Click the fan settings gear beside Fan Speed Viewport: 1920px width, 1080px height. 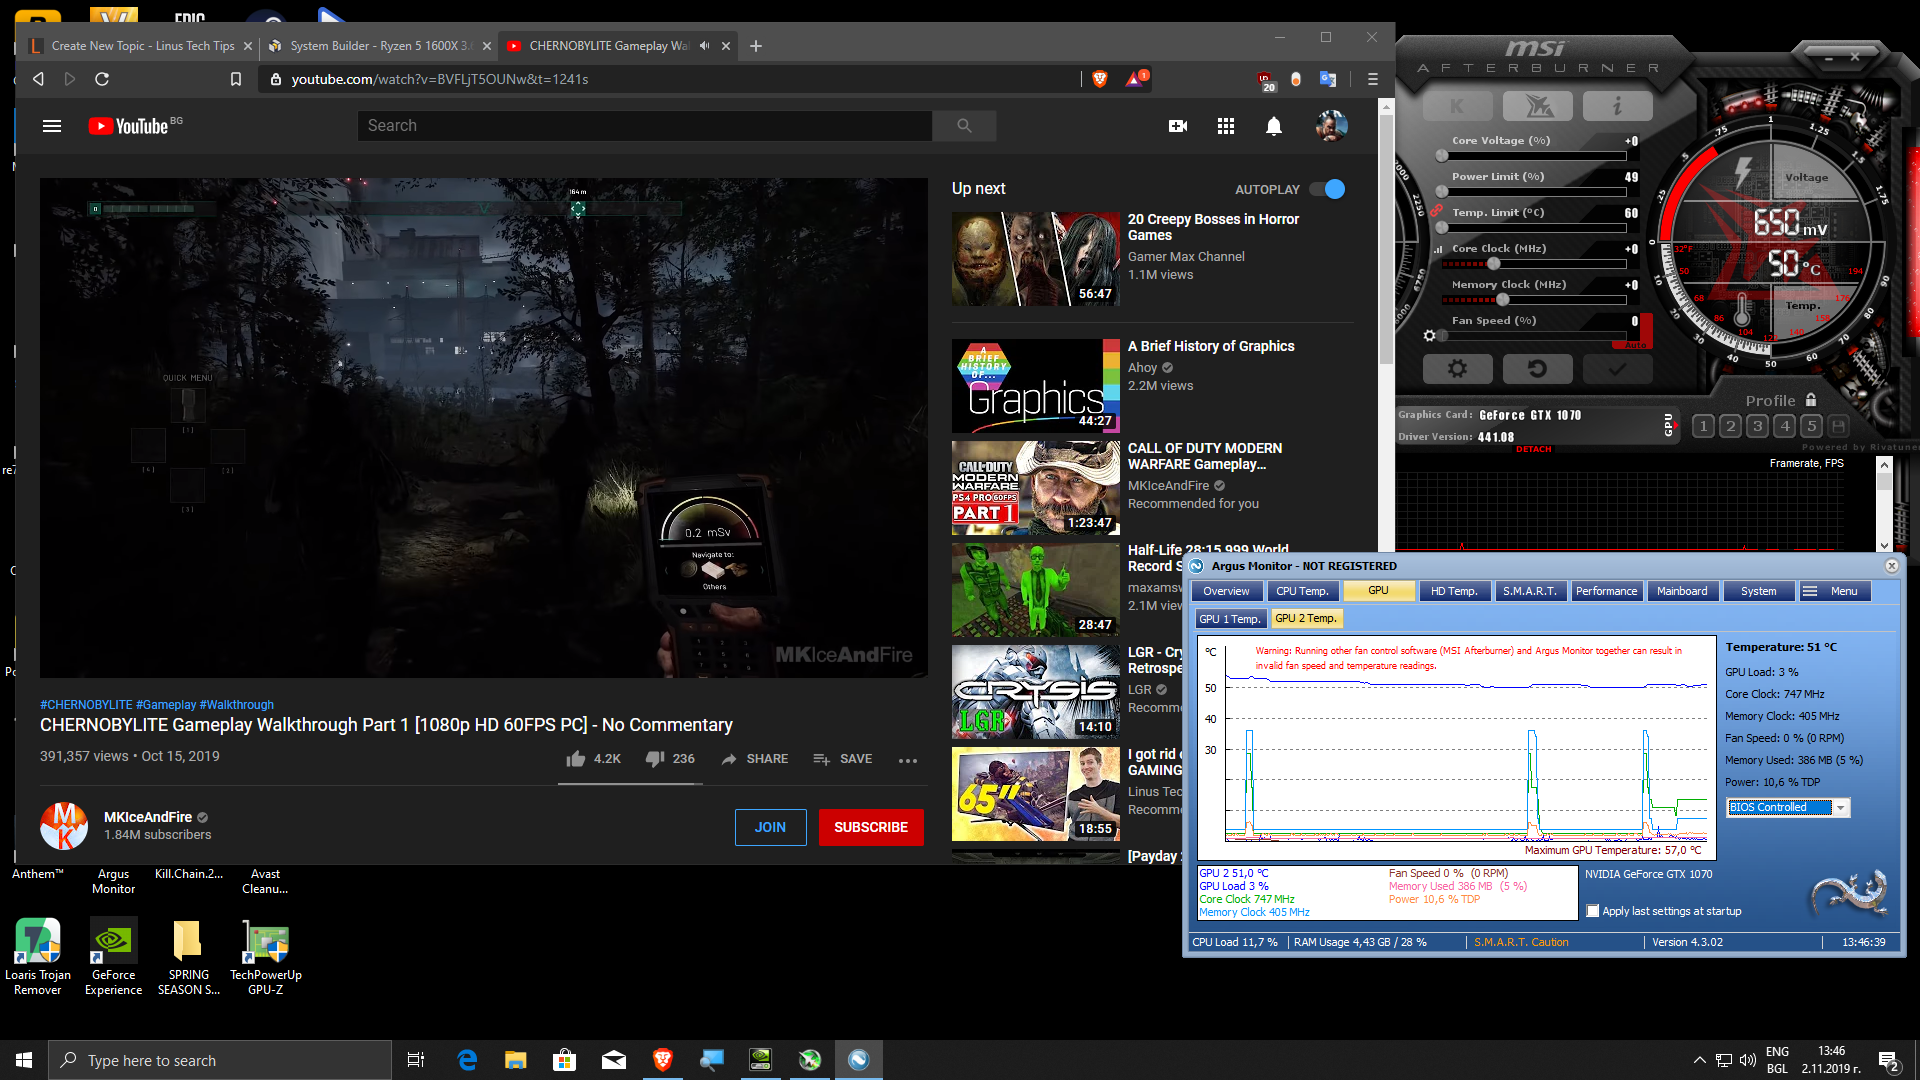click(1430, 336)
